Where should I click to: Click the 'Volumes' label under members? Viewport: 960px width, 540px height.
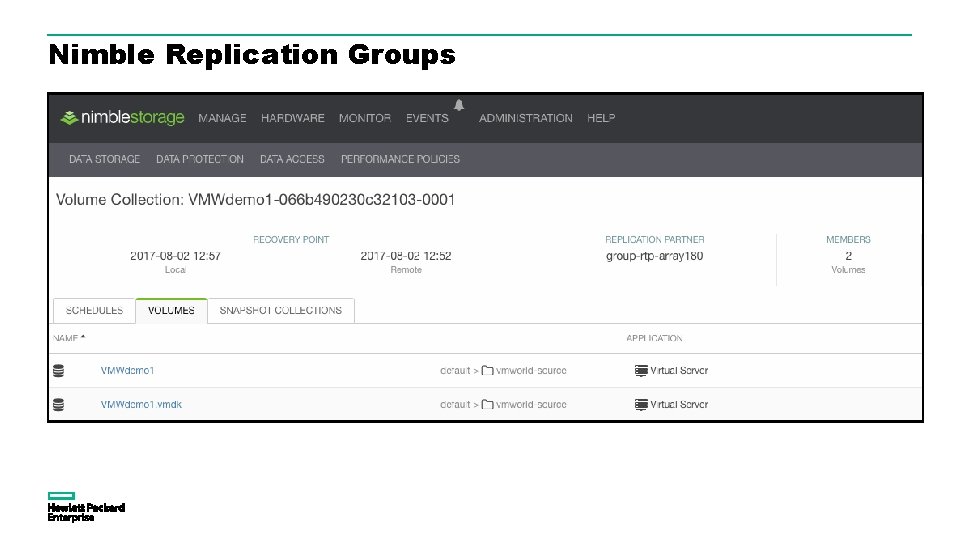click(849, 269)
